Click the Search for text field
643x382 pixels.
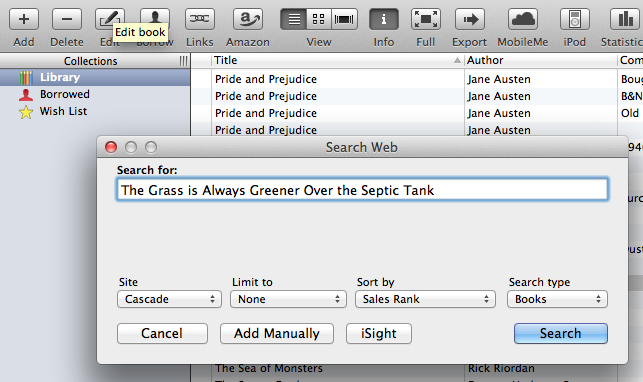click(x=362, y=189)
